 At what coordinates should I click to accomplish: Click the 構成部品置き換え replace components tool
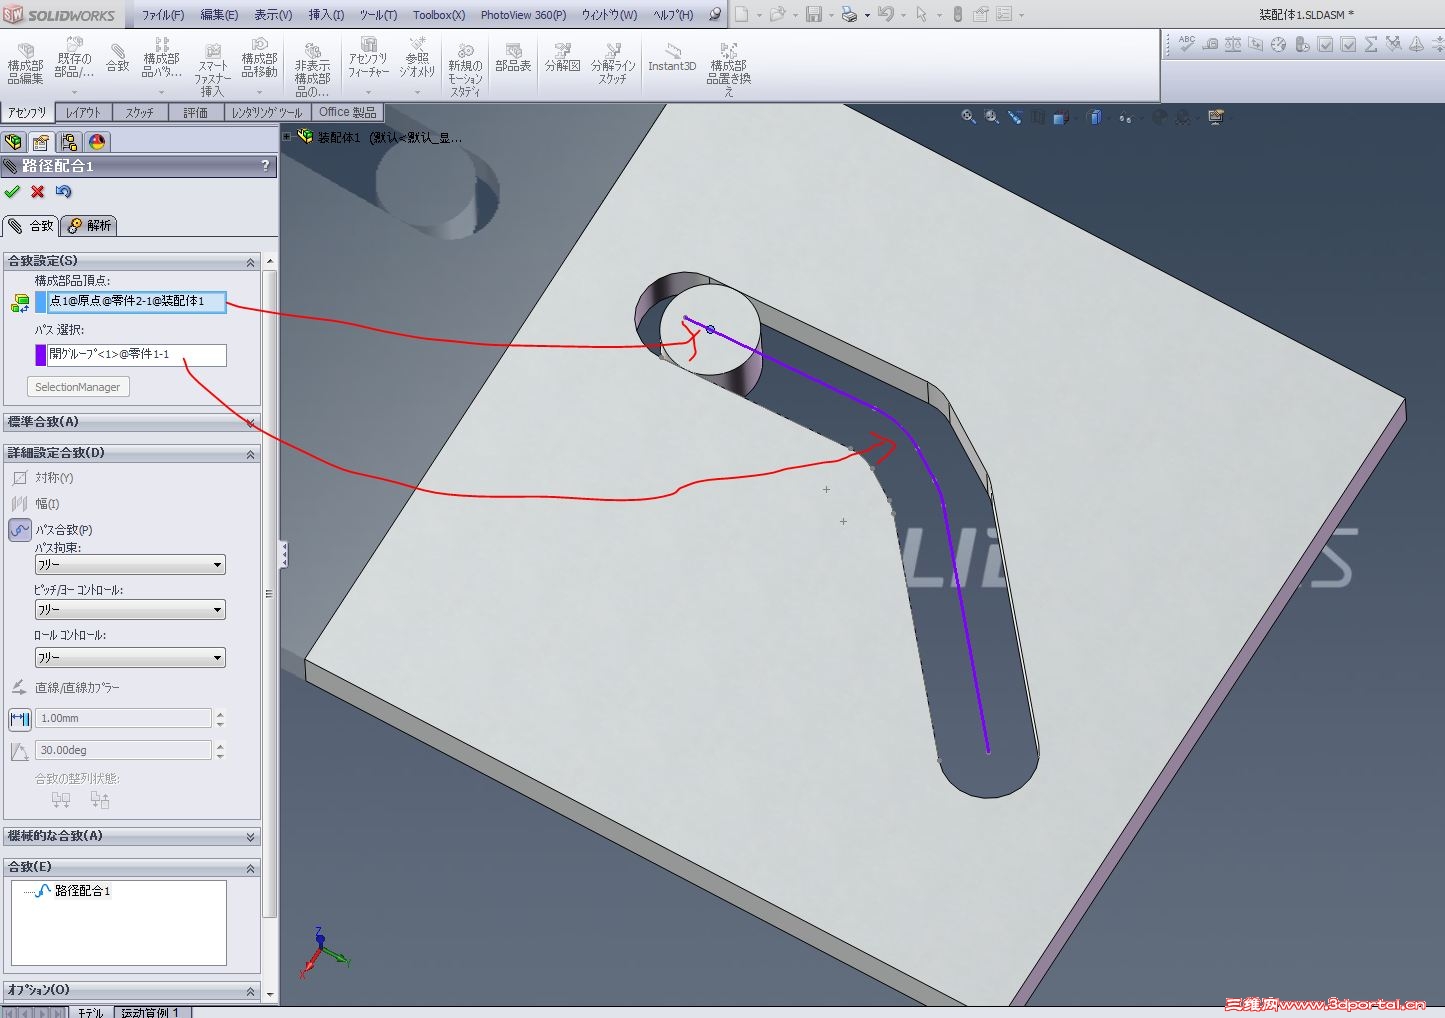(x=729, y=70)
